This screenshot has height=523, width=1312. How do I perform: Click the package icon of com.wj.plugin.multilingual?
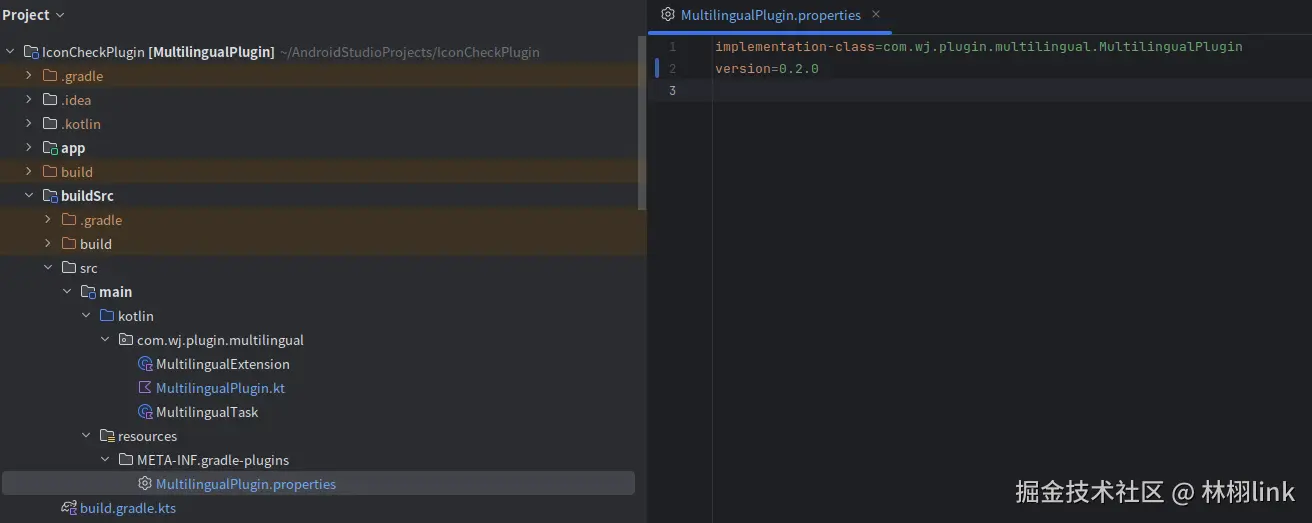point(126,340)
